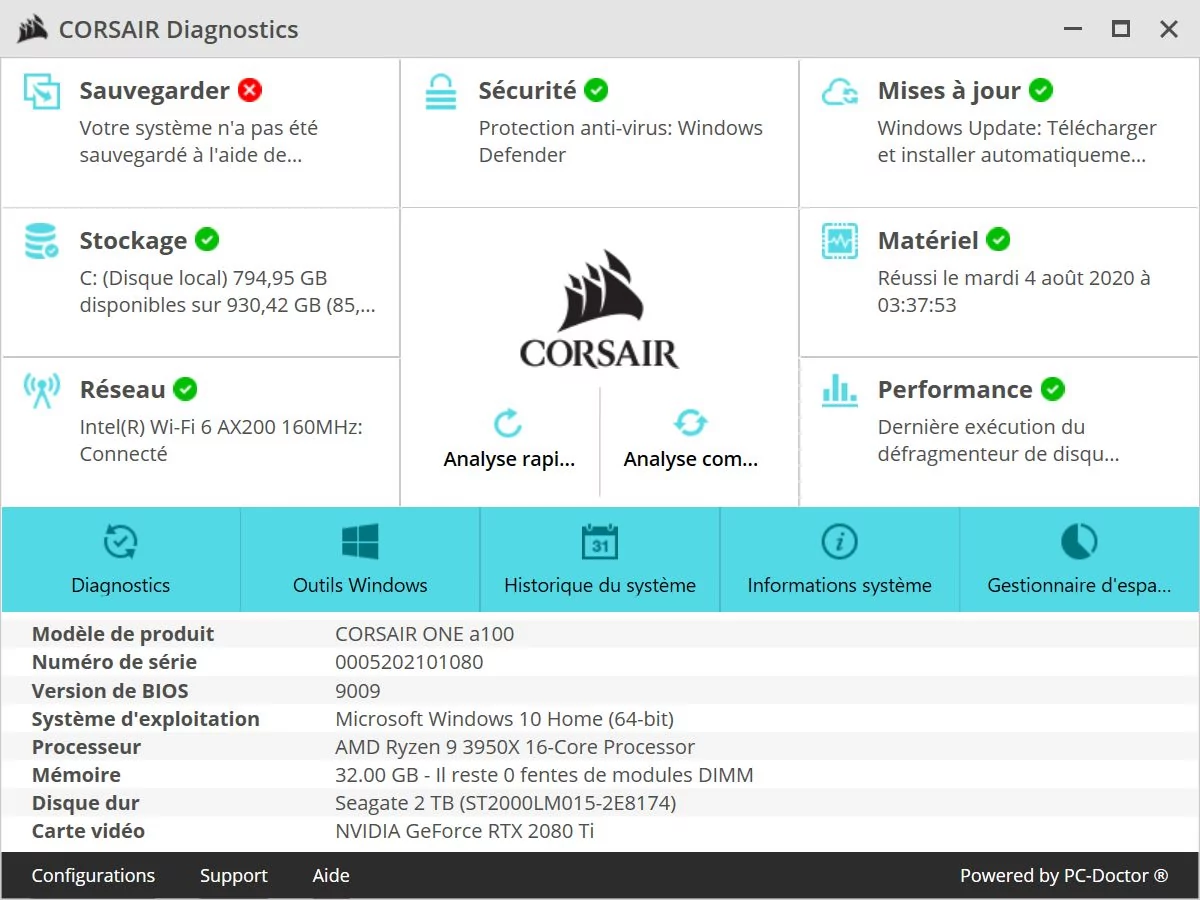Click the green checkmark next to Mises à jour

[x=1041, y=90]
